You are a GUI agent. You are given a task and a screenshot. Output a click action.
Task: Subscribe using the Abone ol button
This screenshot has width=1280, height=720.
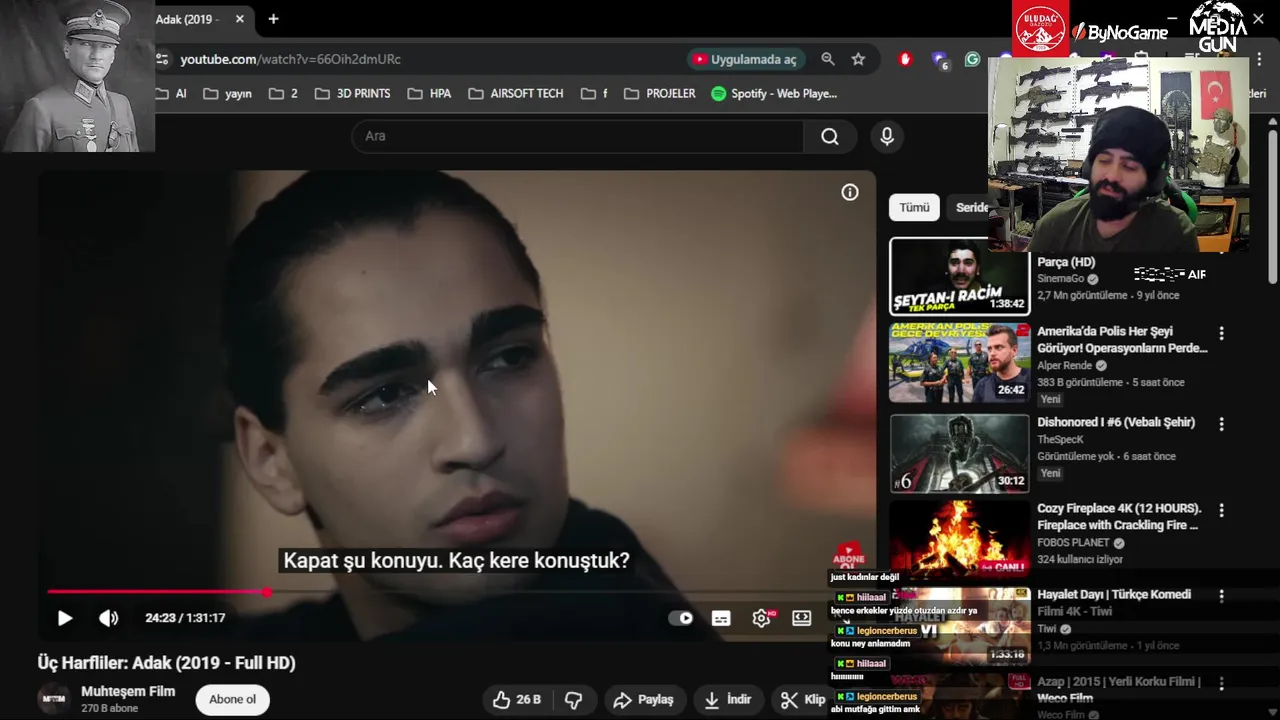[232, 699]
